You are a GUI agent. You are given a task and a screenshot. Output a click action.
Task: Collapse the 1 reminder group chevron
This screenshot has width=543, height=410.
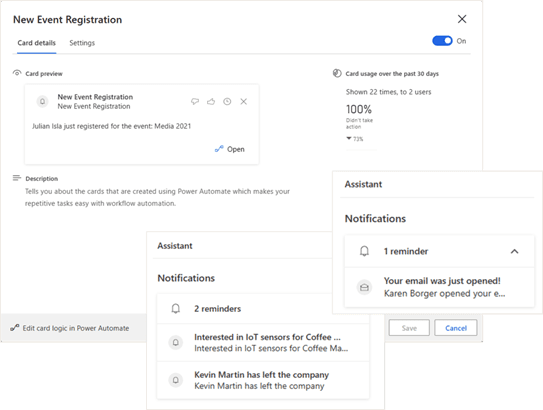[x=515, y=251]
